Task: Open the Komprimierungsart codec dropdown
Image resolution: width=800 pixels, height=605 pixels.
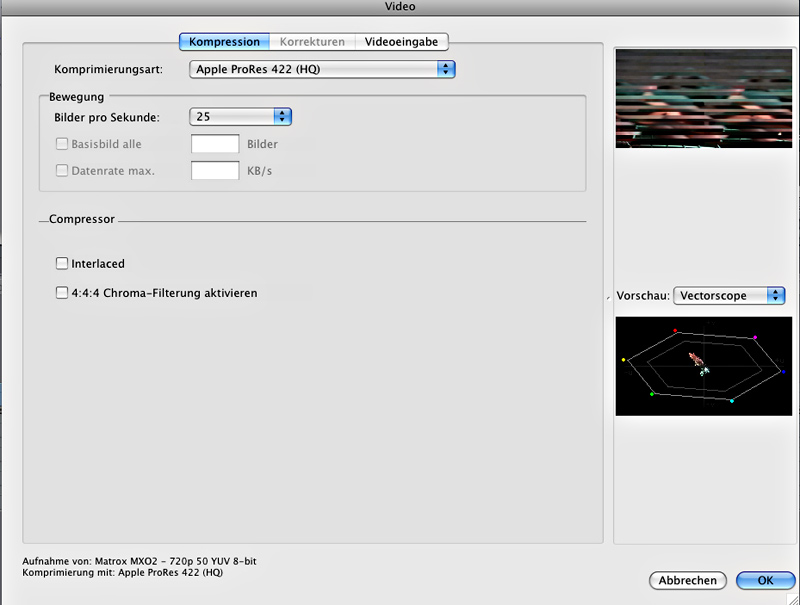Action: [x=322, y=70]
